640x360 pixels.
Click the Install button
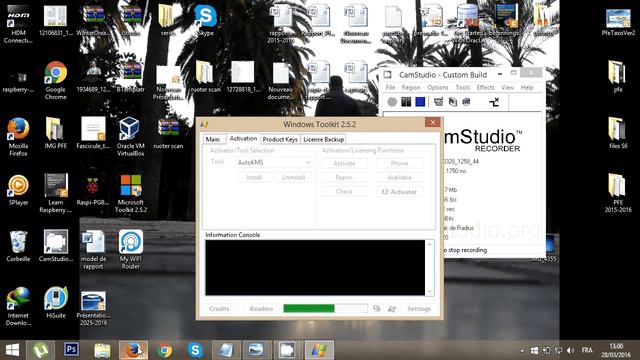pyautogui.click(x=254, y=177)
